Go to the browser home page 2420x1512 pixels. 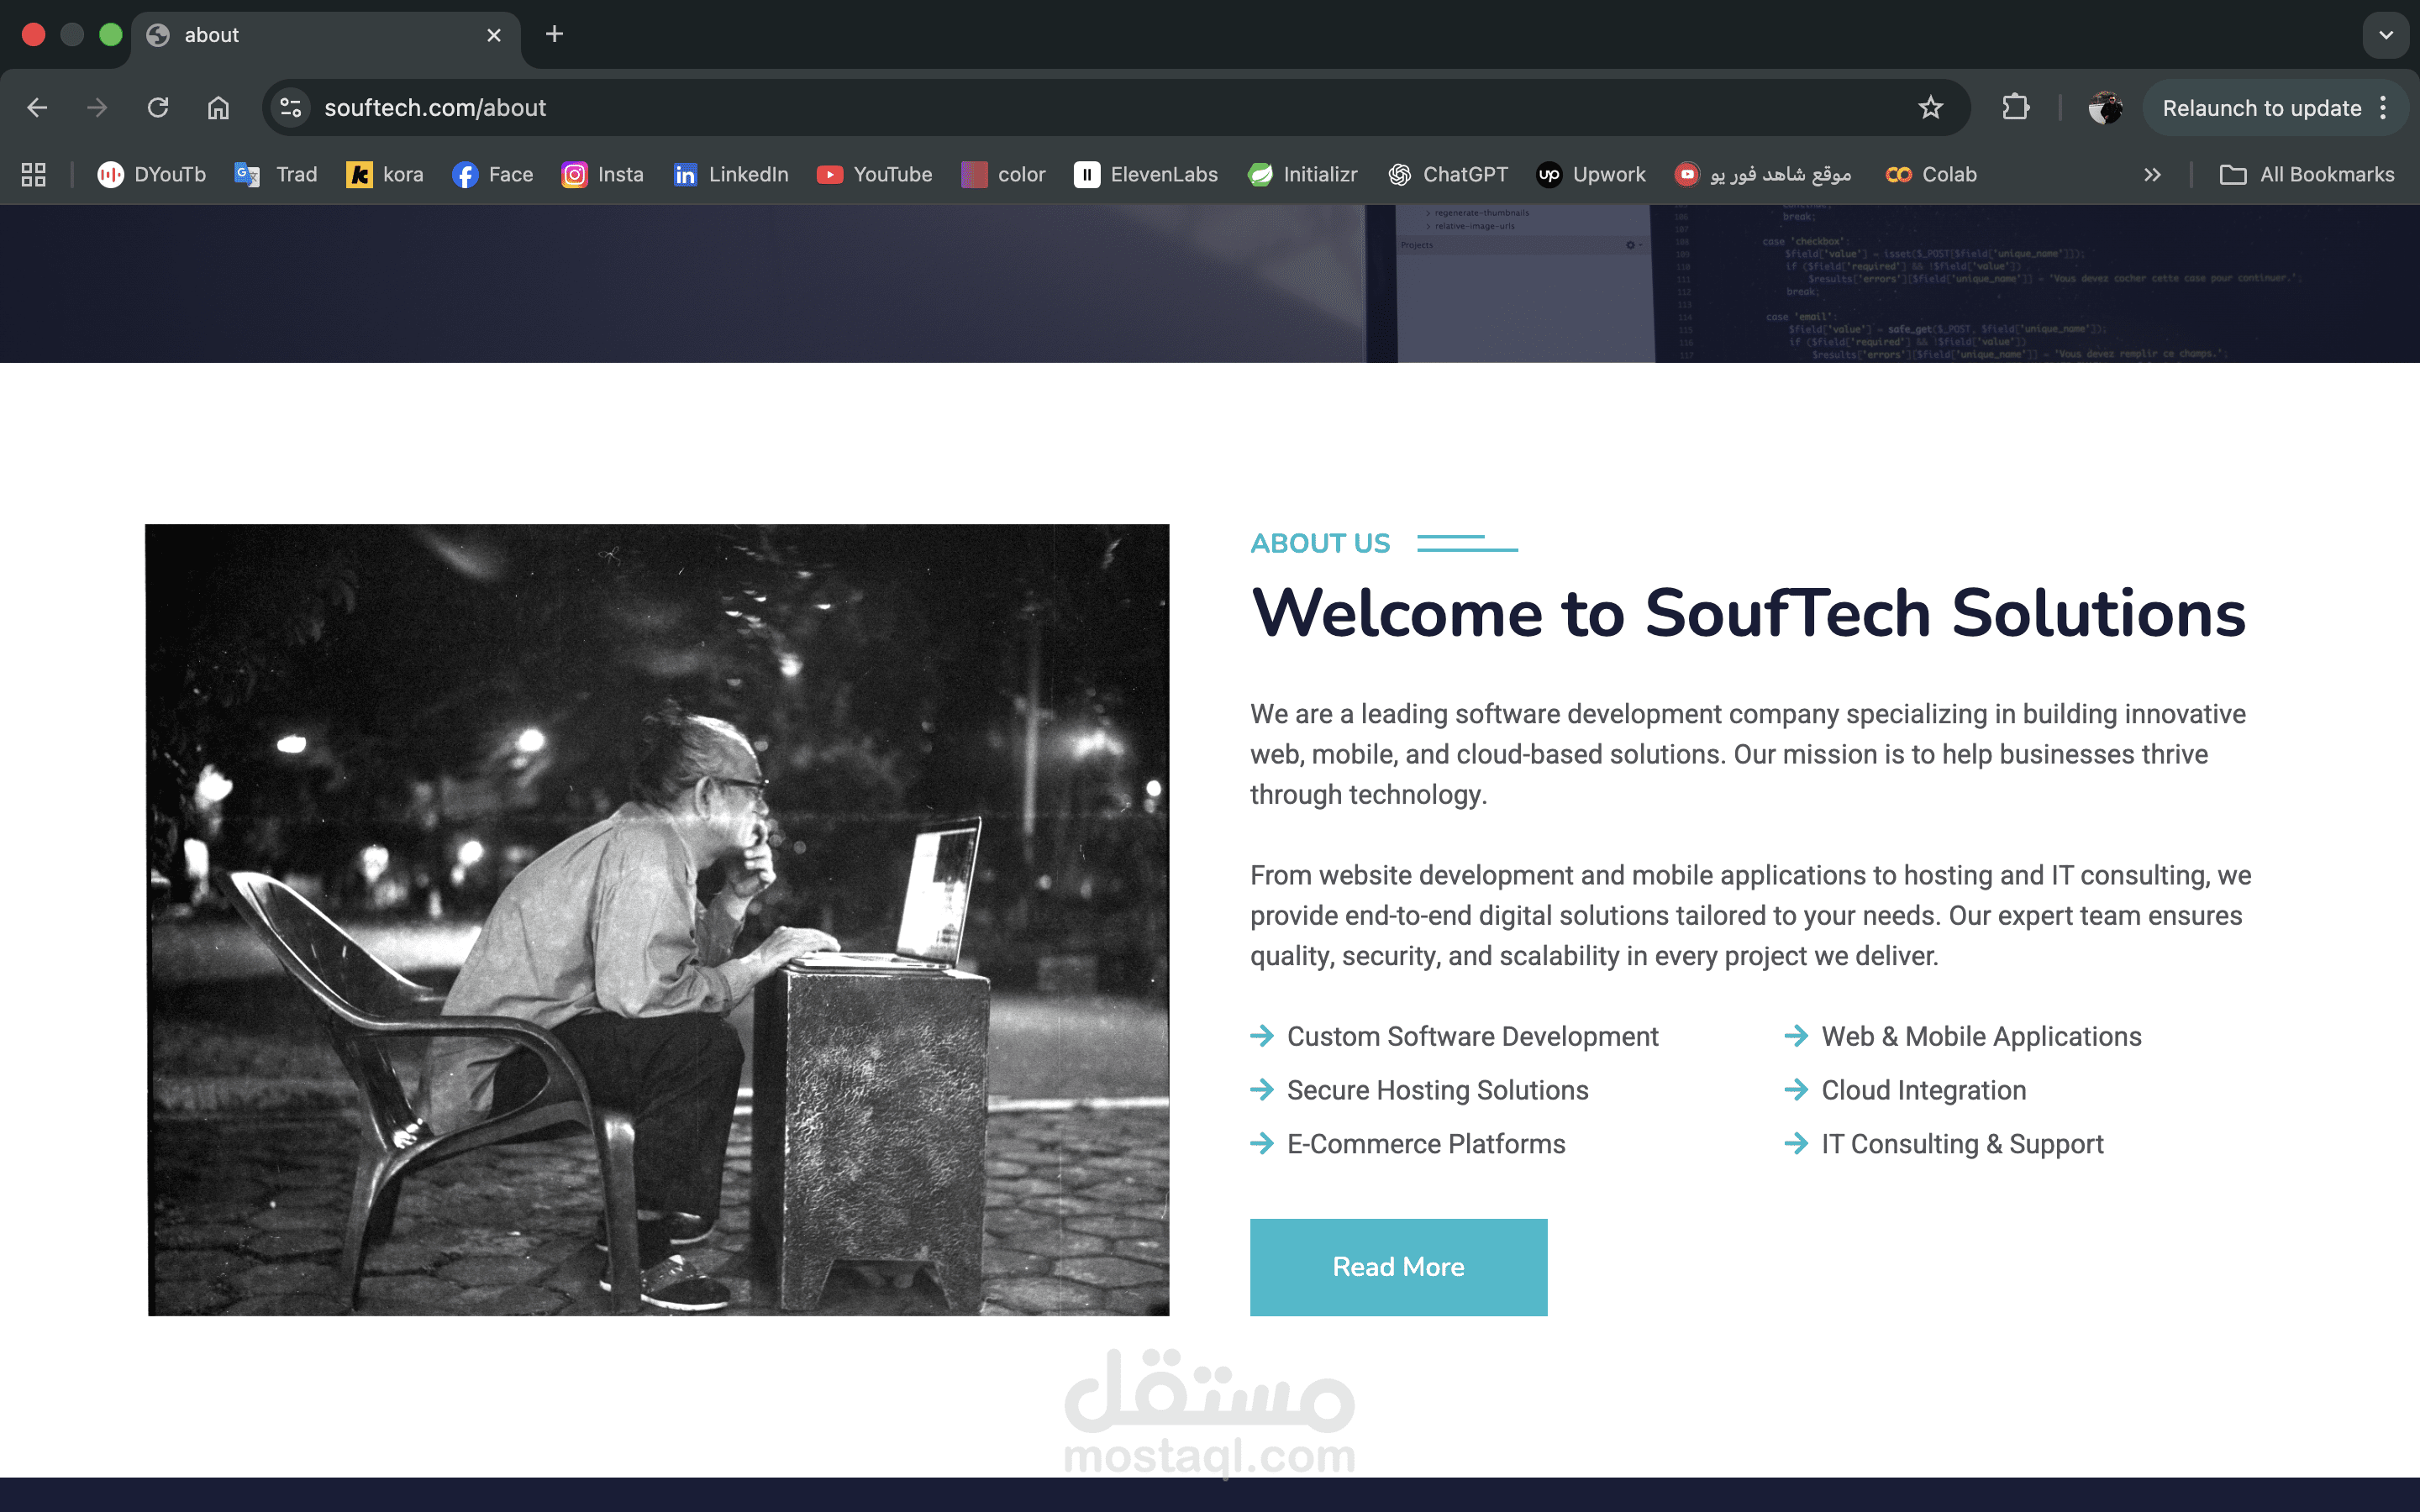tap(218, 108)
